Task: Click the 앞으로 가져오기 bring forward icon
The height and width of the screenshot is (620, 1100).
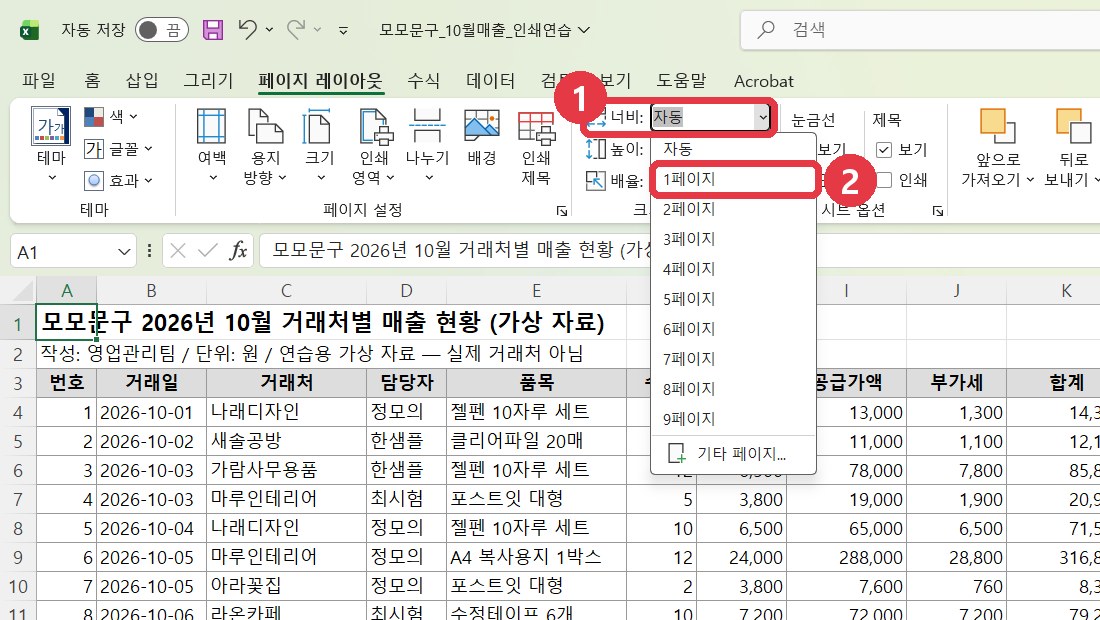Action: (996, 126)
